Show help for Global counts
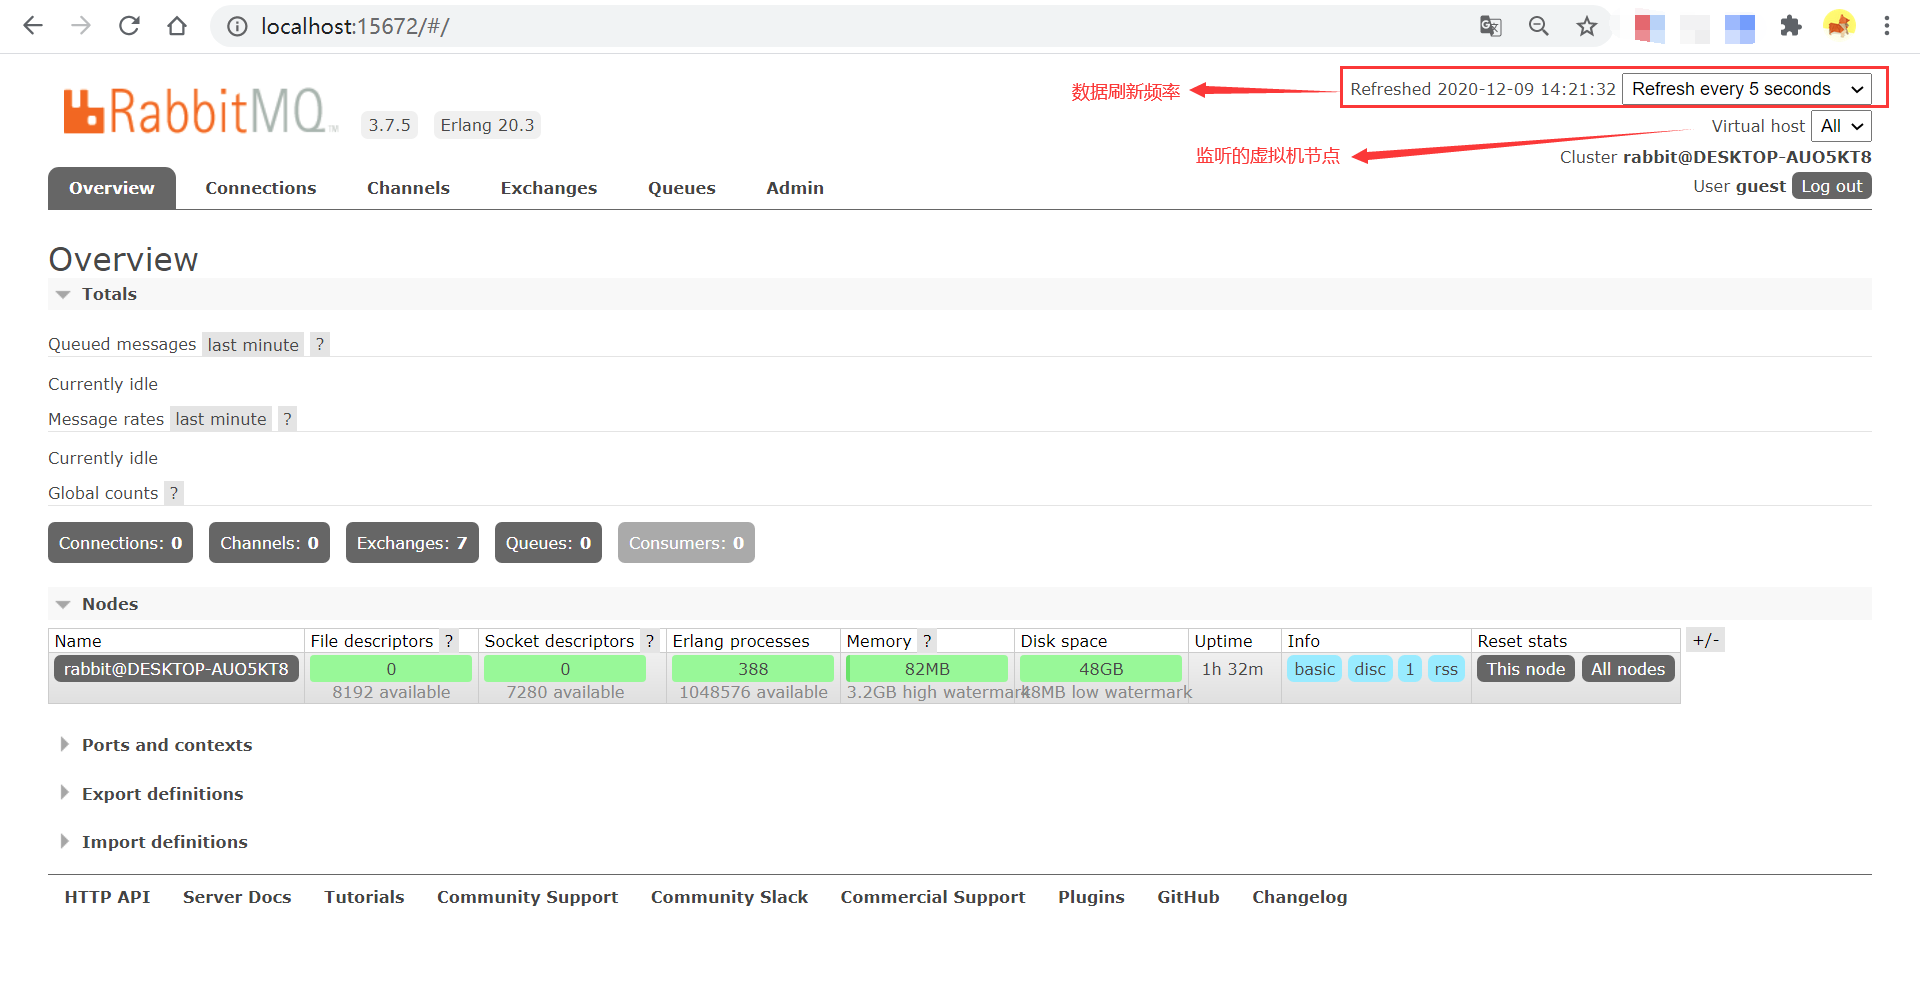 coord(174,493)
